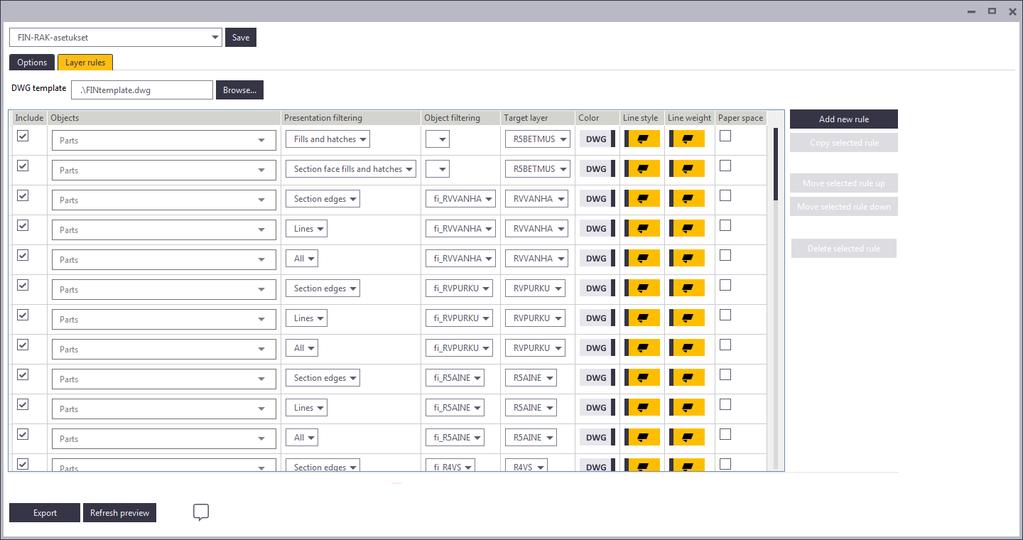Open line weight for All fi_R5AINE row
The width and height of the screenshot is (1023, 540).
pos(687,438)
